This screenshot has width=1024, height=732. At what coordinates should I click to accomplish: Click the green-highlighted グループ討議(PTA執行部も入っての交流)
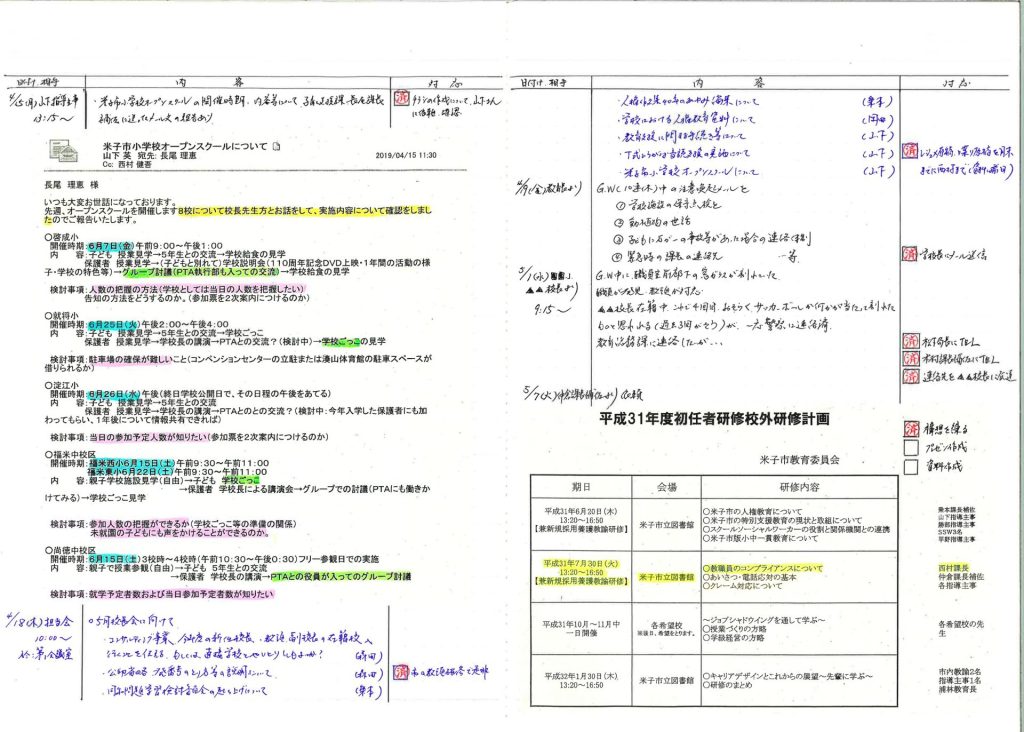(x=200, y=272)
